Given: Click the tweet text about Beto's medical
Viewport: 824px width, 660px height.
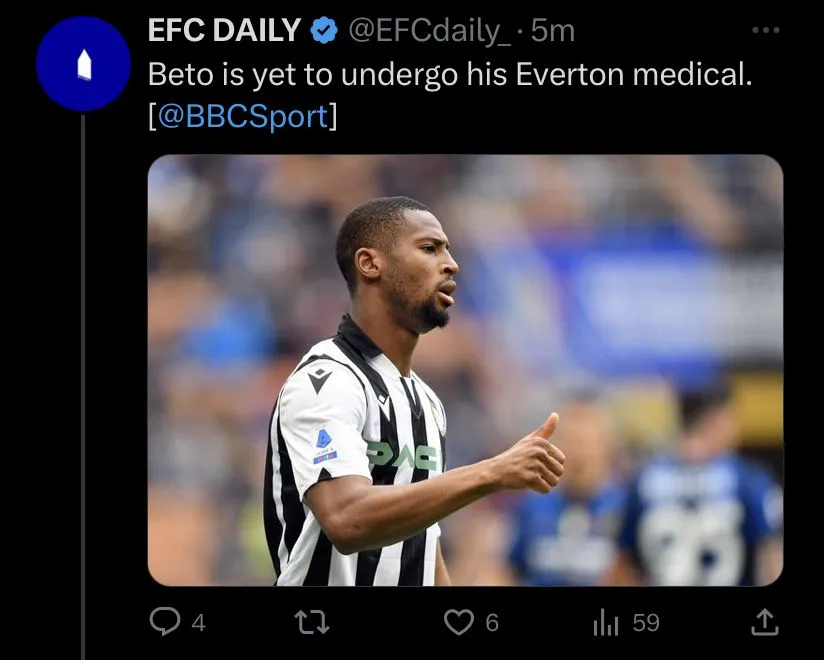Looking at the screenshot, I should click(448, 74).
